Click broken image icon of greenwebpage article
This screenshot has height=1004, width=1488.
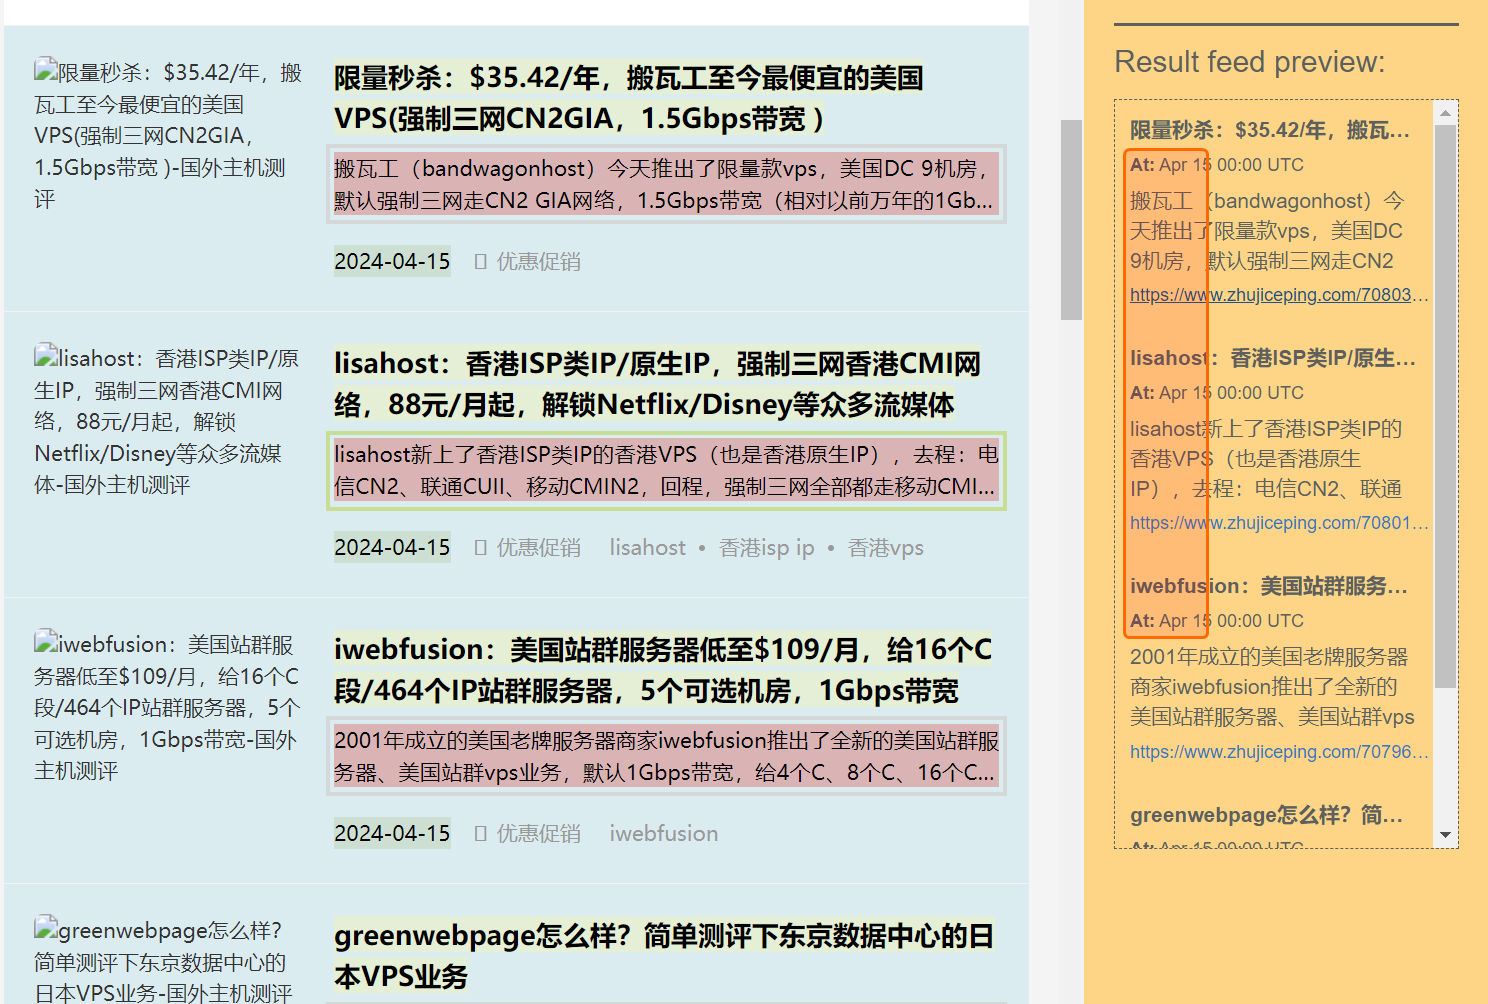point(46,928)
